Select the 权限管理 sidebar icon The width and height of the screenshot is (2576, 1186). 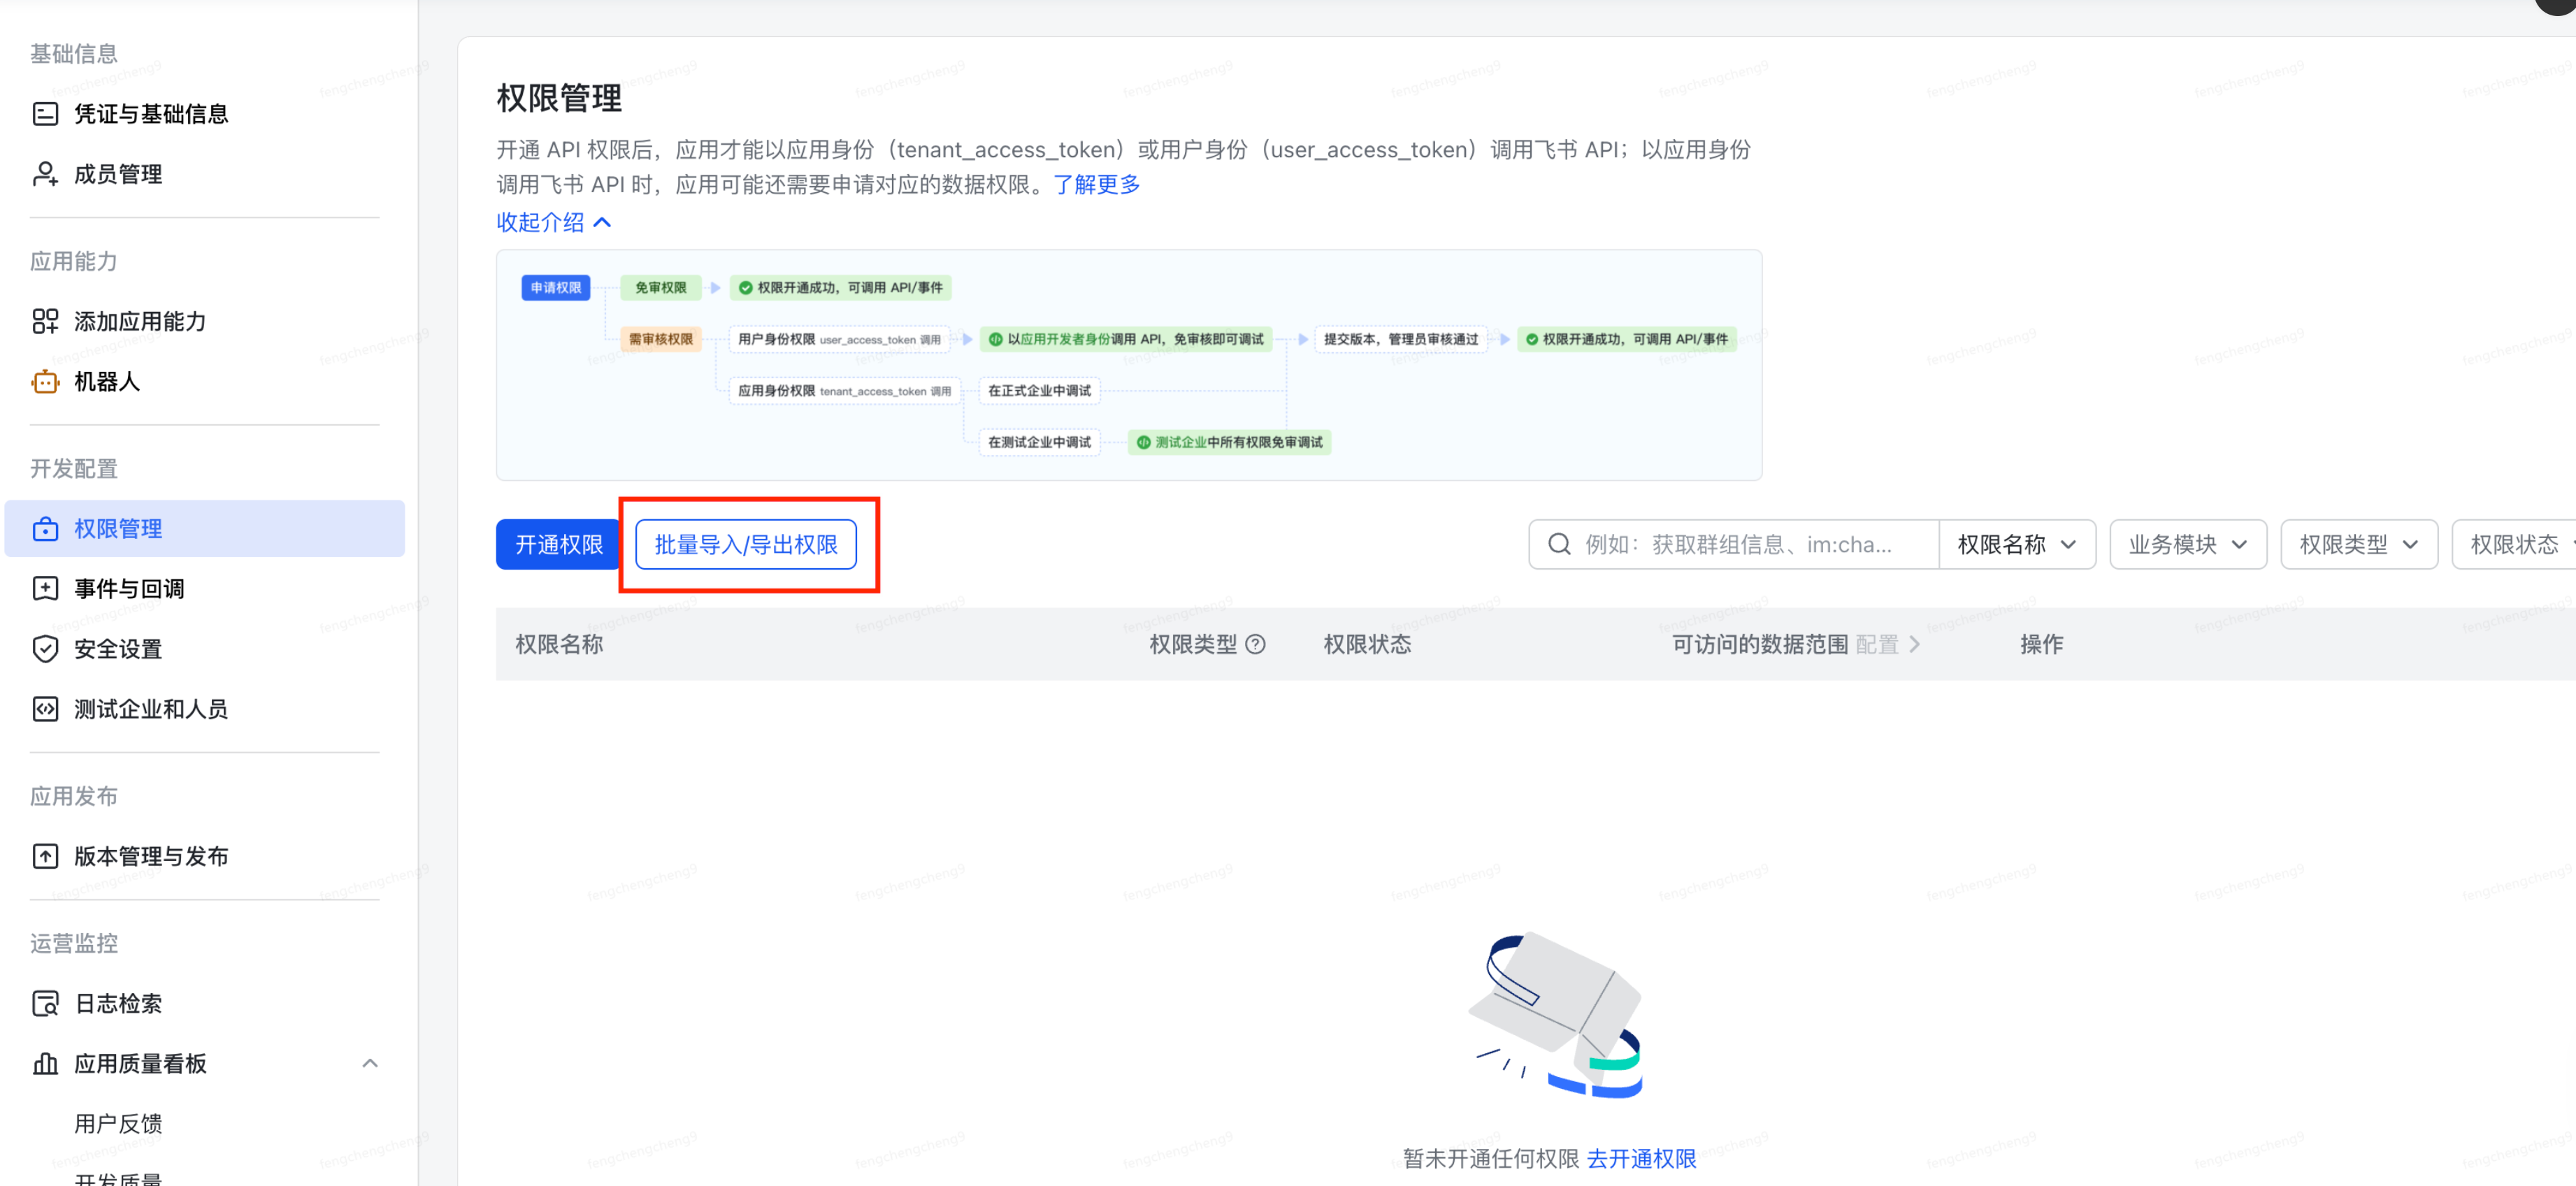tap(45, 528)
